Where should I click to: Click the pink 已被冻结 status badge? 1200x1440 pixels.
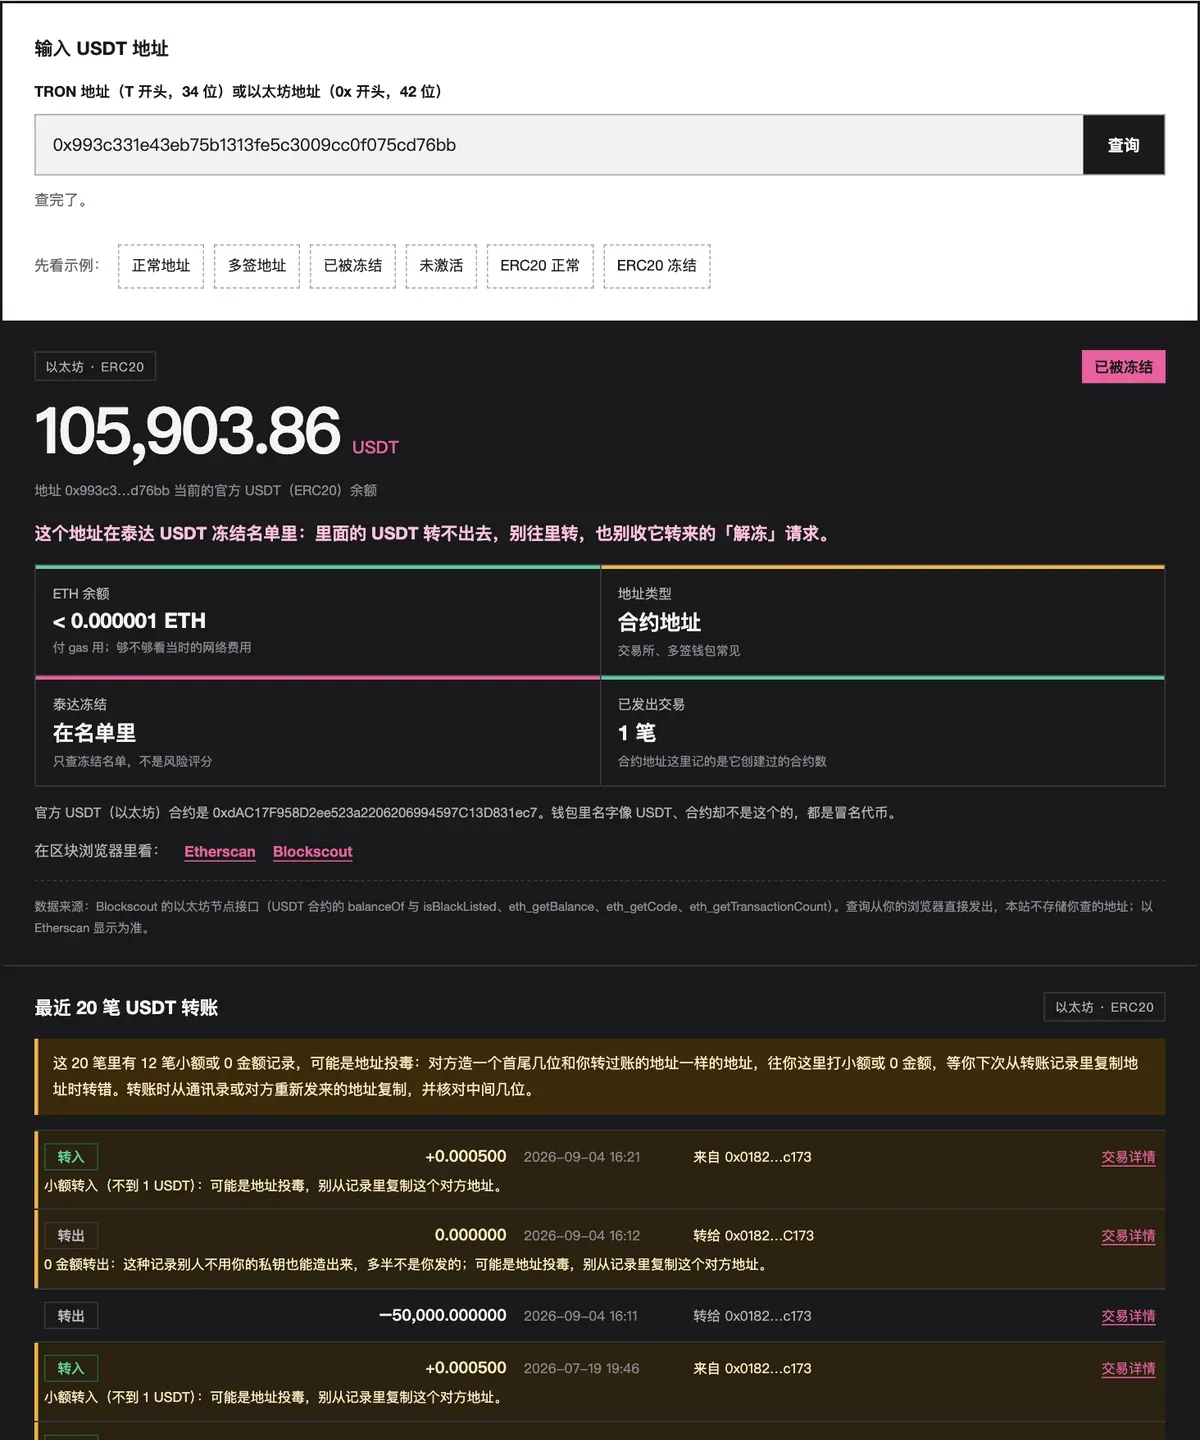pos(1124,367)
